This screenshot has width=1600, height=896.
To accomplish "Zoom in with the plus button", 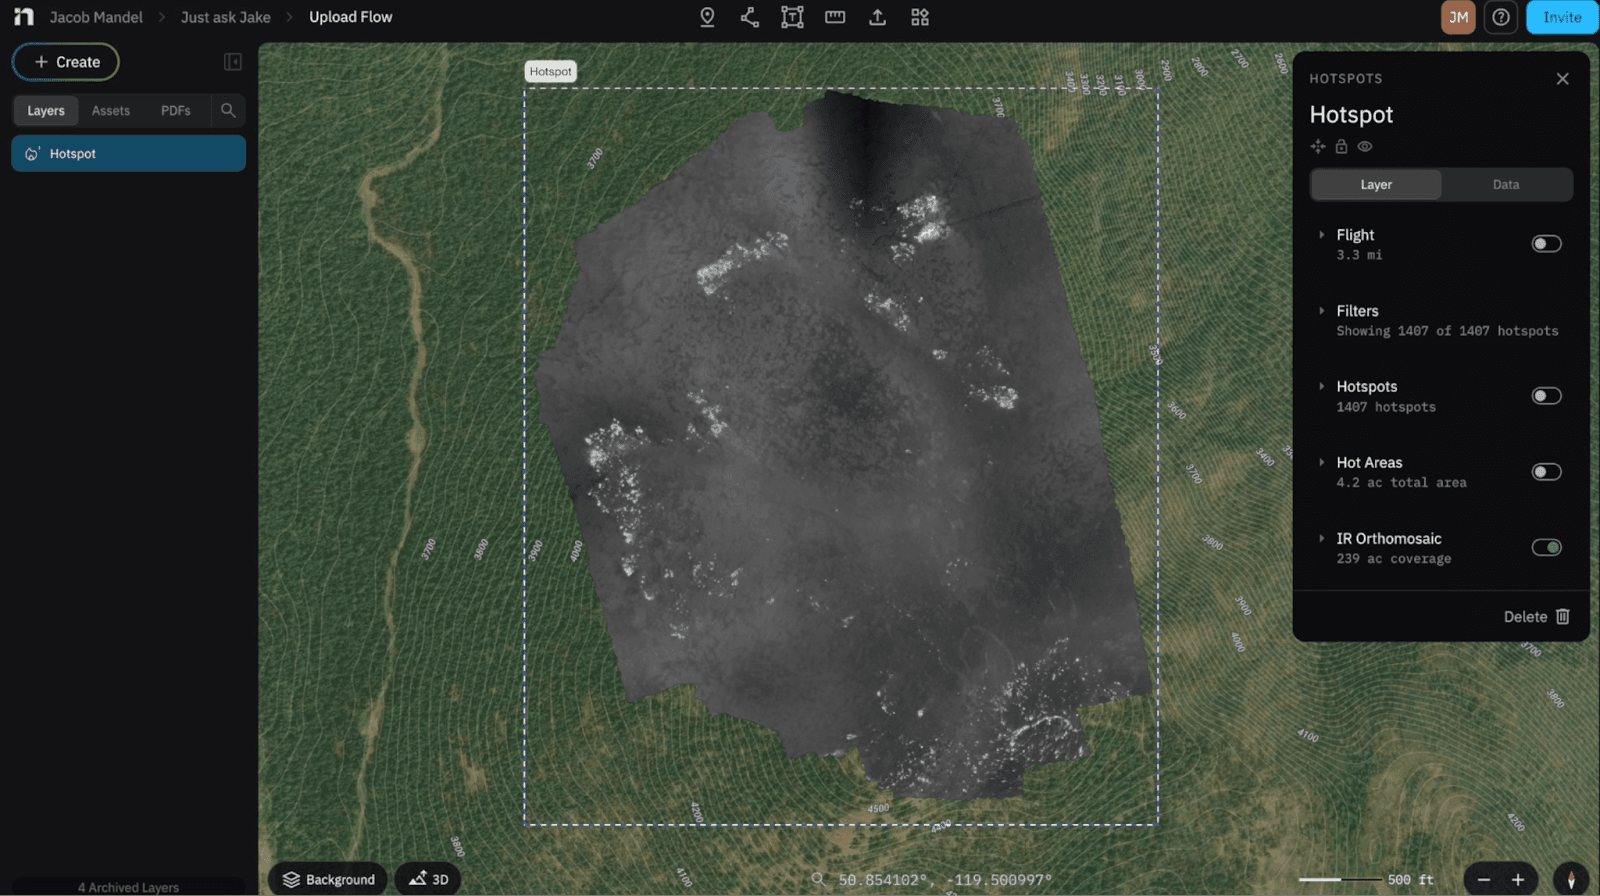I will 1518,880.
